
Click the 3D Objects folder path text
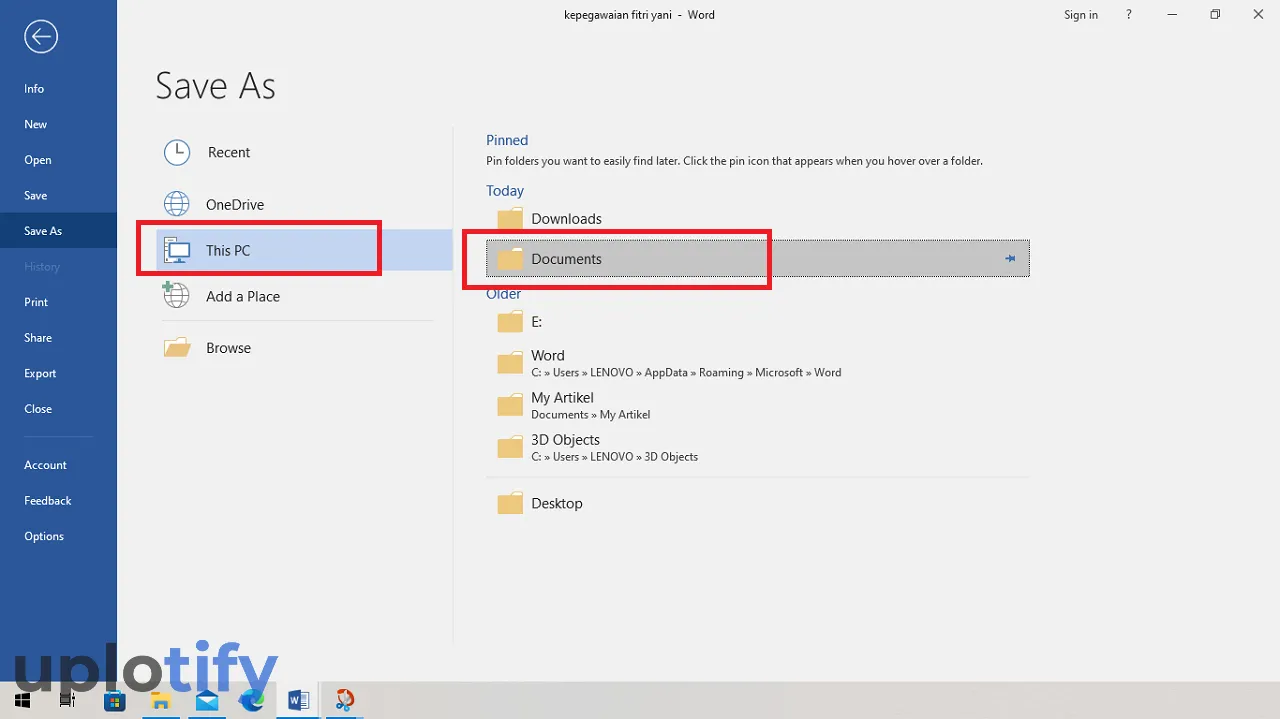click(615, 457)
